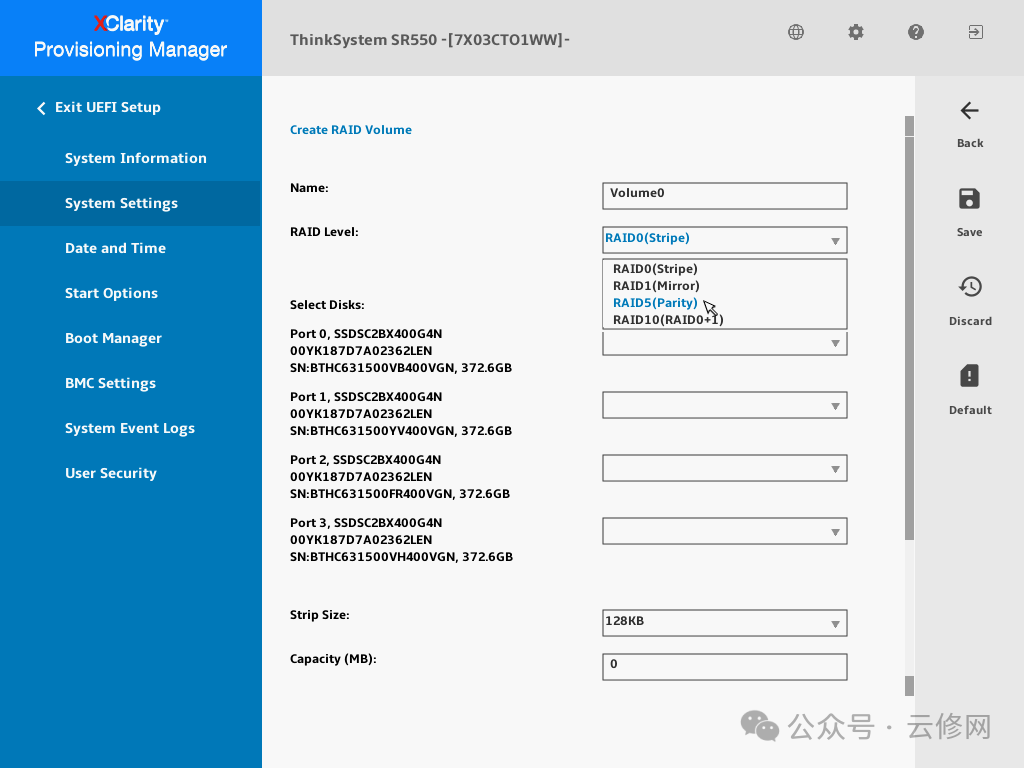This screenshot has height=768, width=1024.
Task: Open the help question mark icon
Action: [x=916, y=32]
